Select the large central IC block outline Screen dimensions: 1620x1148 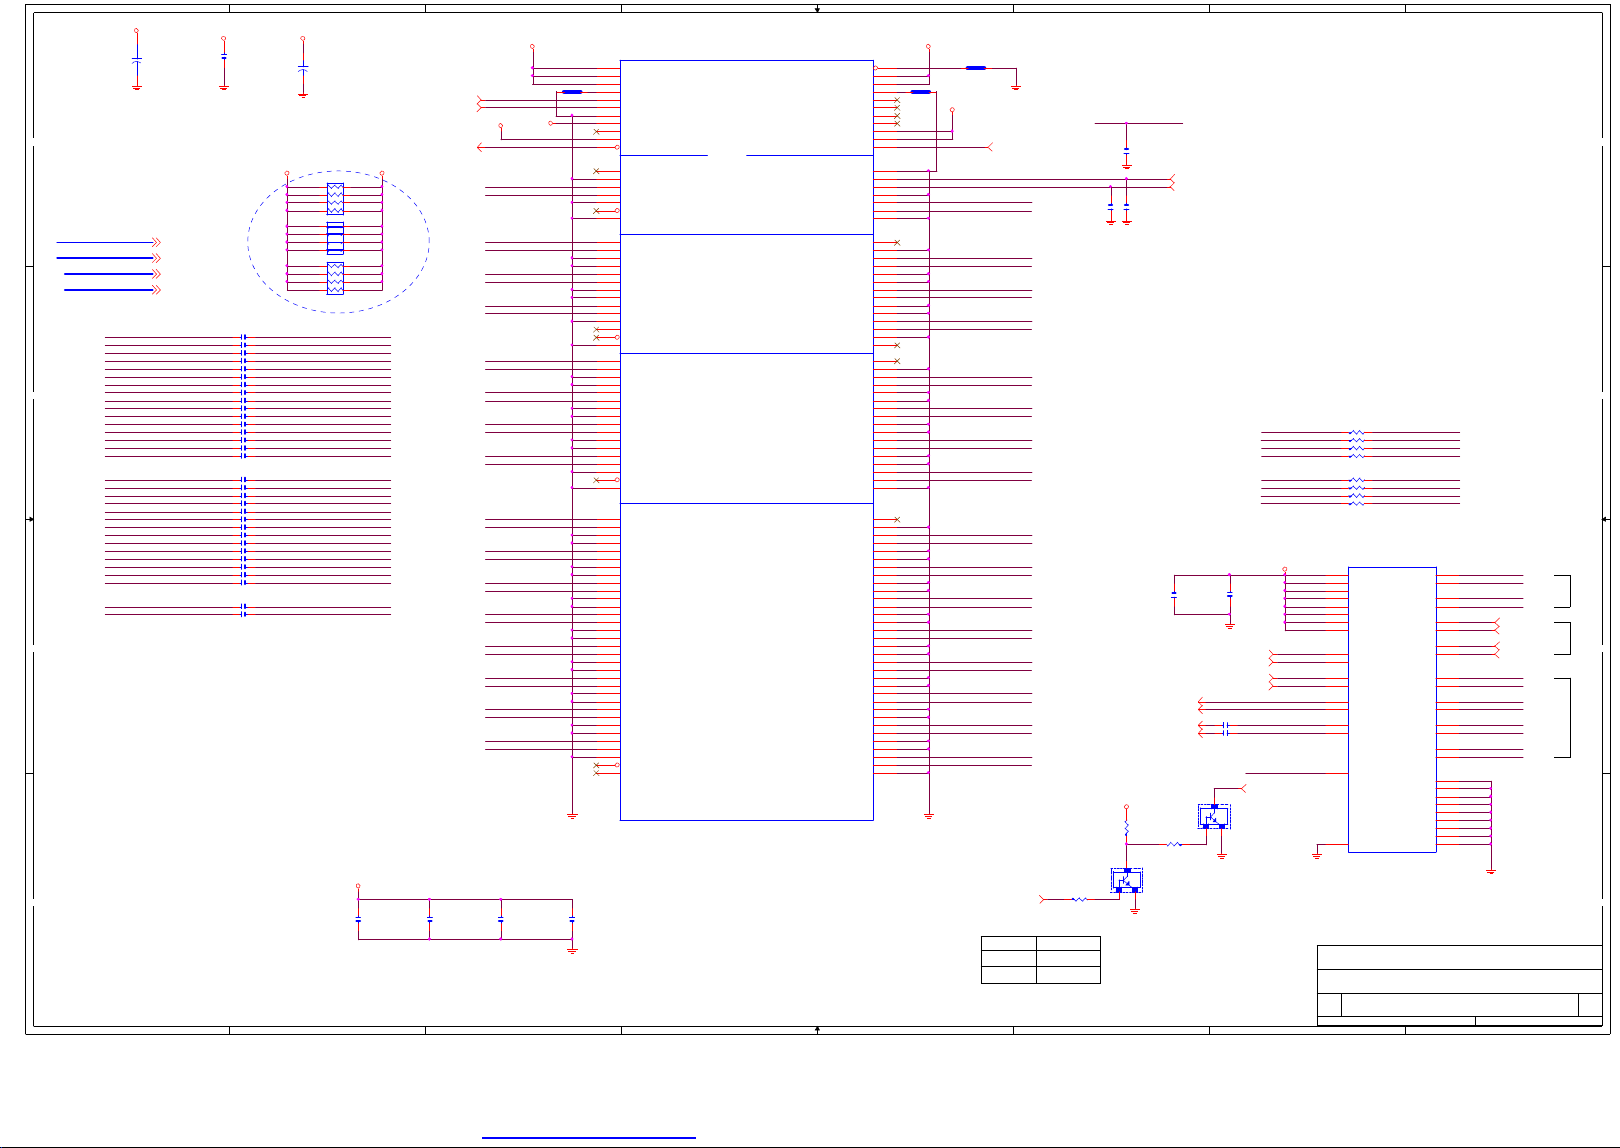746,440
